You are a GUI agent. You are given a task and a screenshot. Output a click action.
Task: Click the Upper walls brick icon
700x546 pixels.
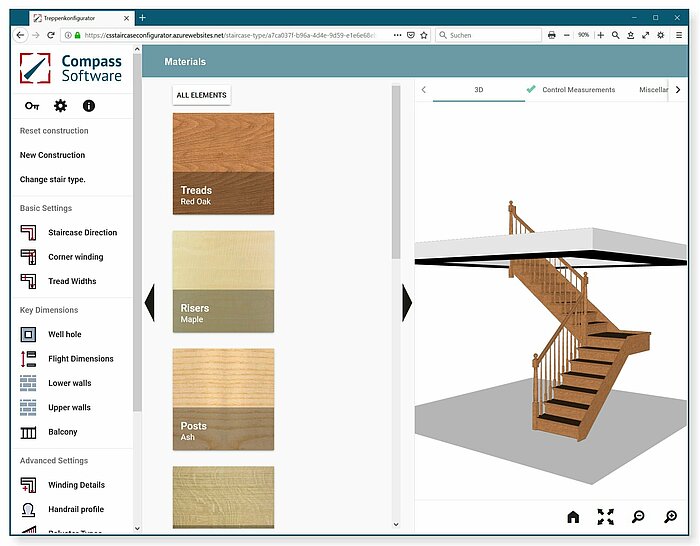click(28, 408)
